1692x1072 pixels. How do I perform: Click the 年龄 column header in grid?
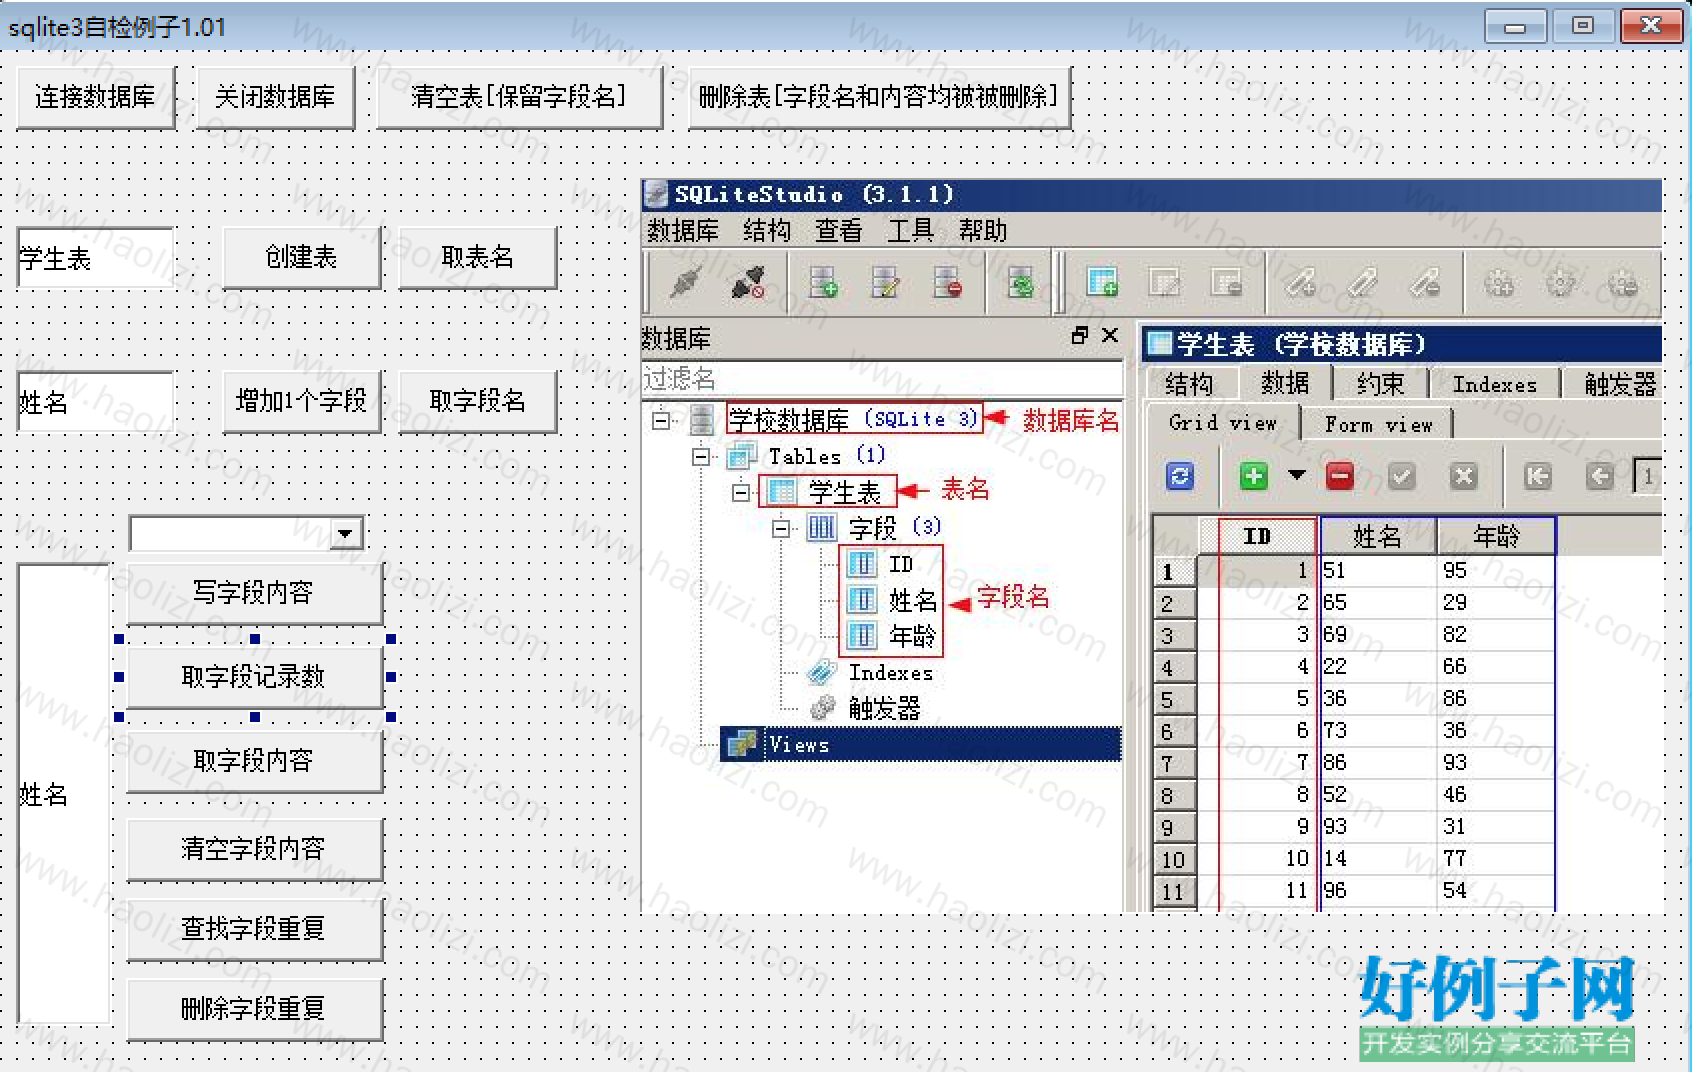1496,537
